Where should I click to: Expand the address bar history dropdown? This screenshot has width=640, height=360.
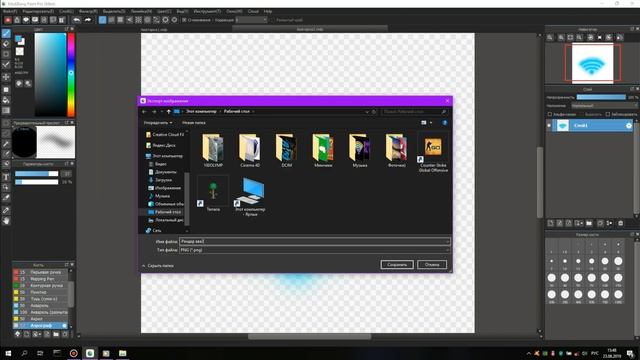coord(367,111)
